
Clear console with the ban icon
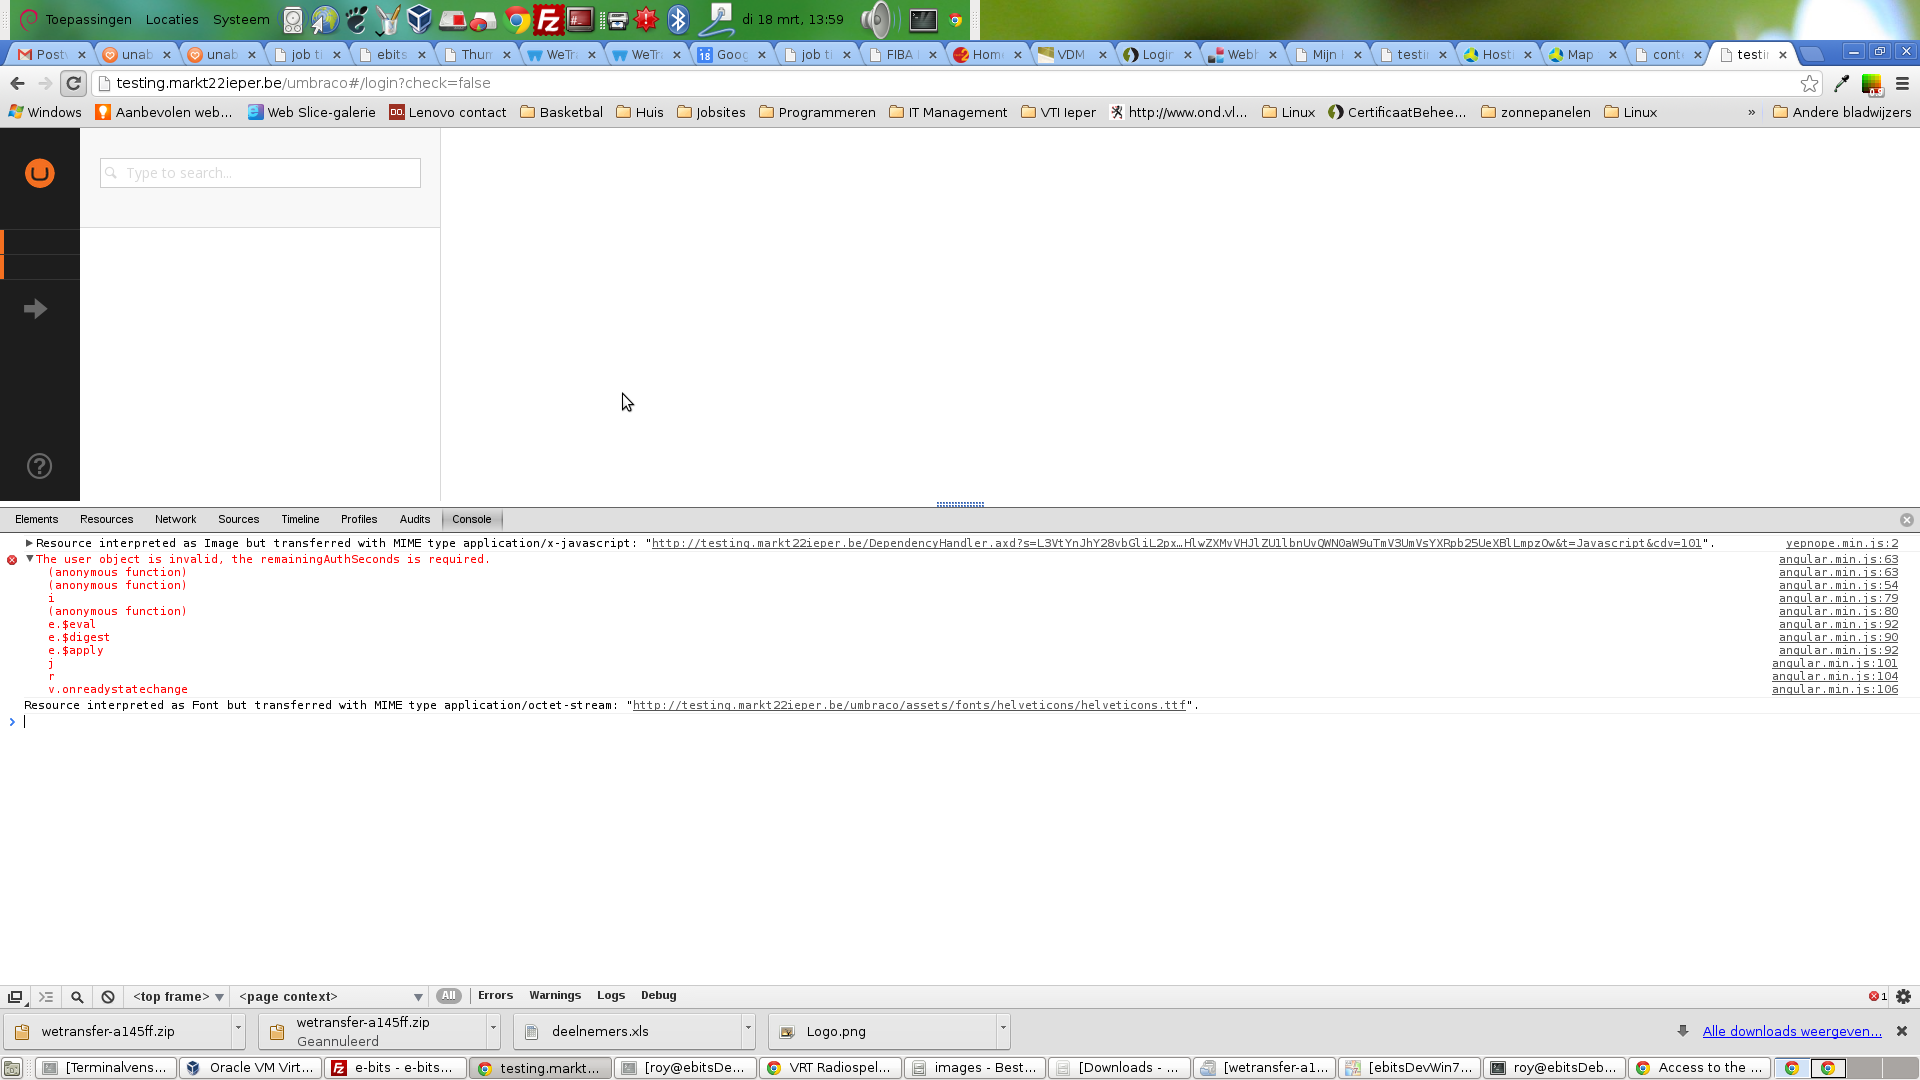108,996
